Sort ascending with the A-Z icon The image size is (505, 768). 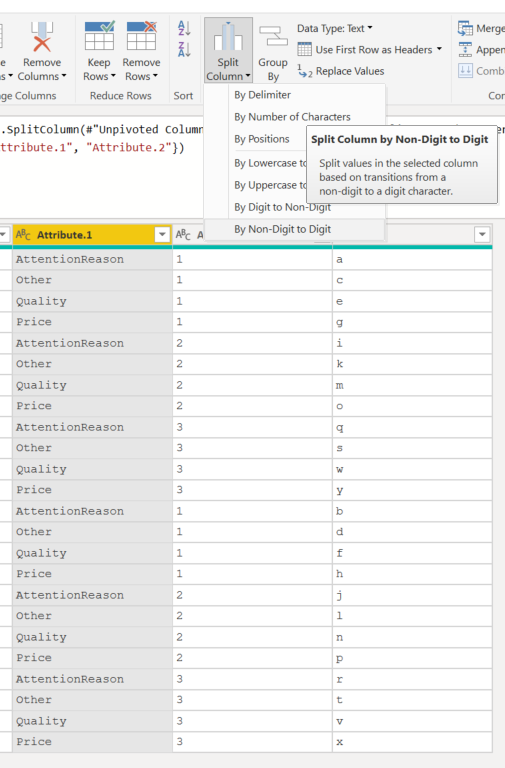pyautogui.click(x=184, y=28)
